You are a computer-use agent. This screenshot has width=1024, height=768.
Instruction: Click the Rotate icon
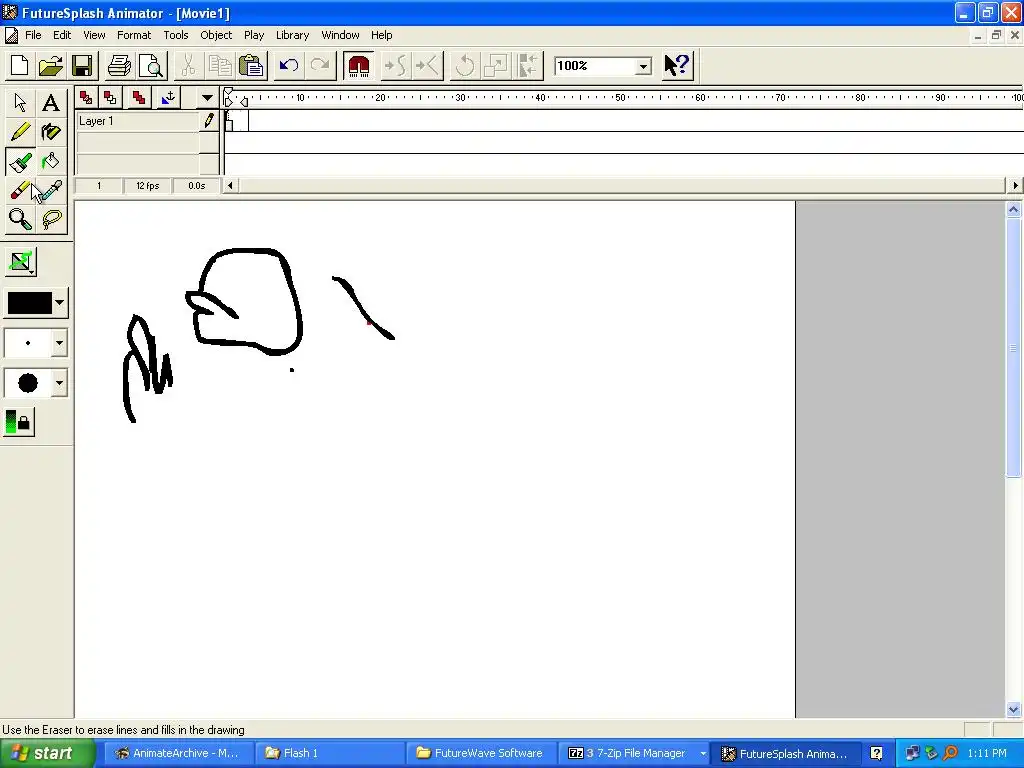click(465, 65)
